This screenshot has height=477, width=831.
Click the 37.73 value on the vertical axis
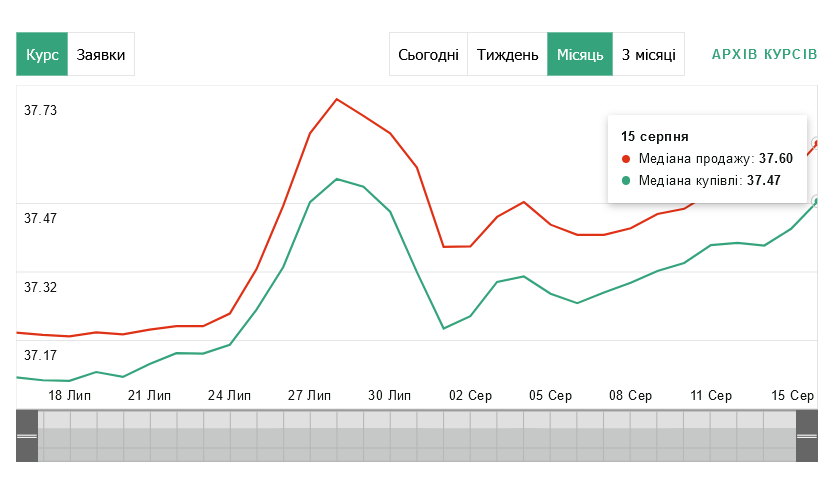41,110
